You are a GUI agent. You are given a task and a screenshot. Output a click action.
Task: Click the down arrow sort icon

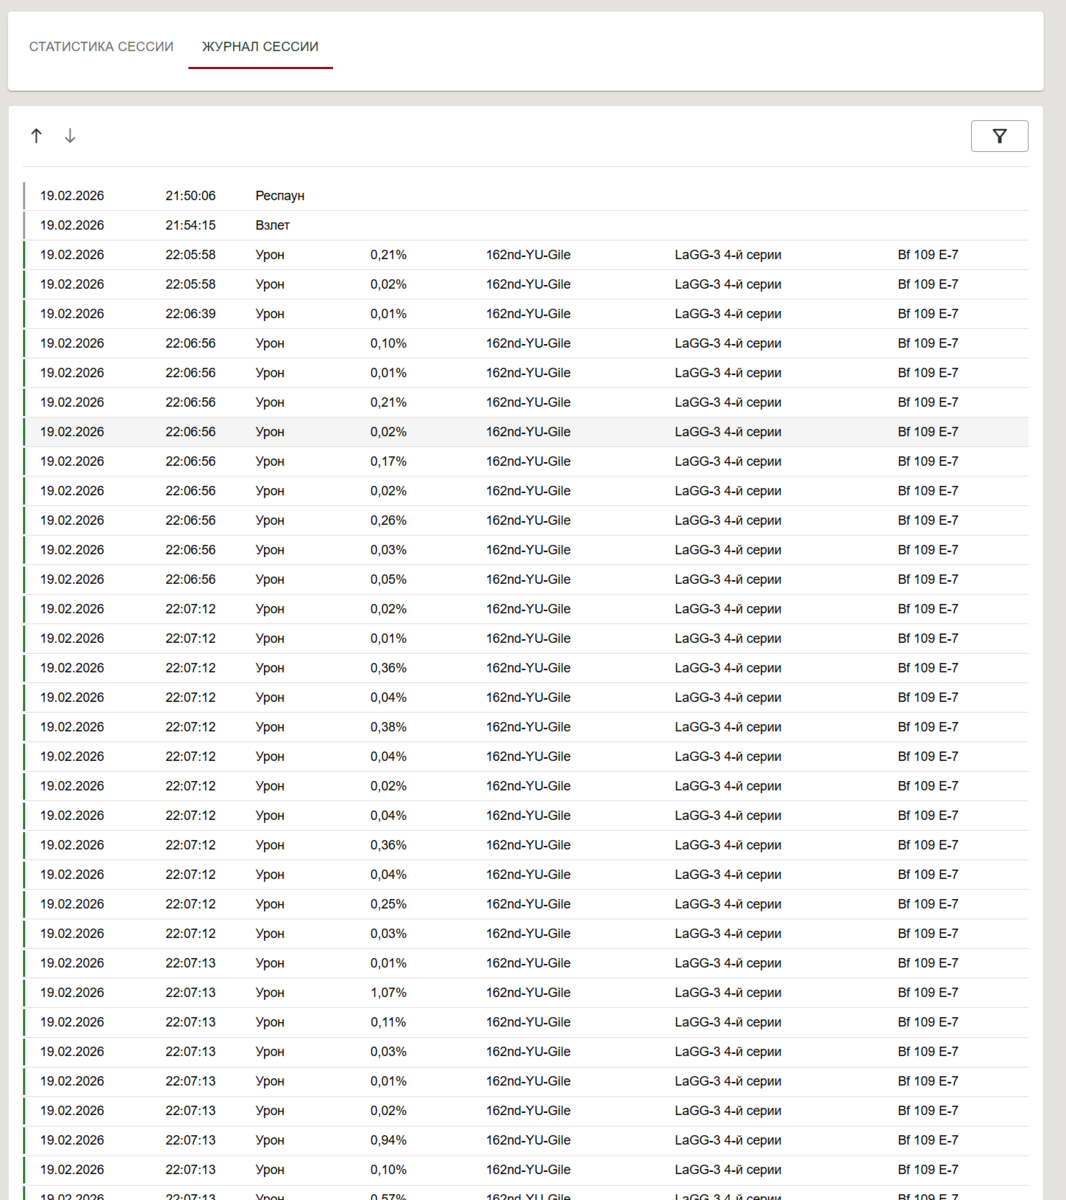70,136
